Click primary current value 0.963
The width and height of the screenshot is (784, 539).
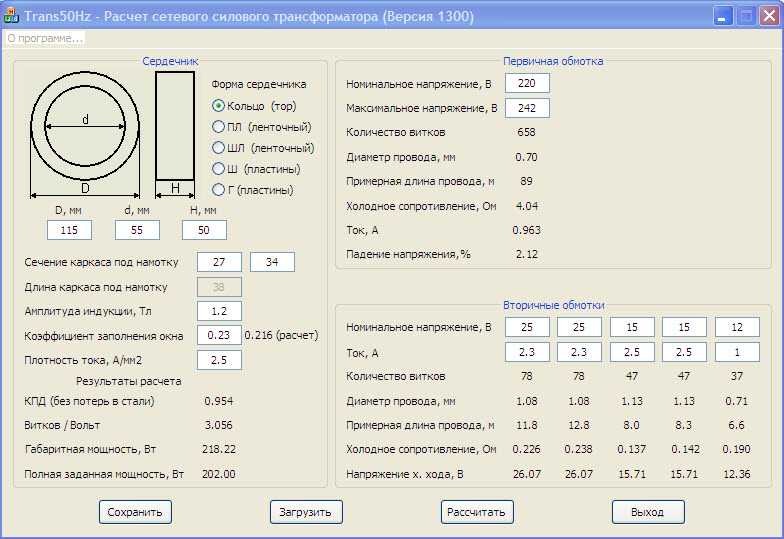click(526, 230)
